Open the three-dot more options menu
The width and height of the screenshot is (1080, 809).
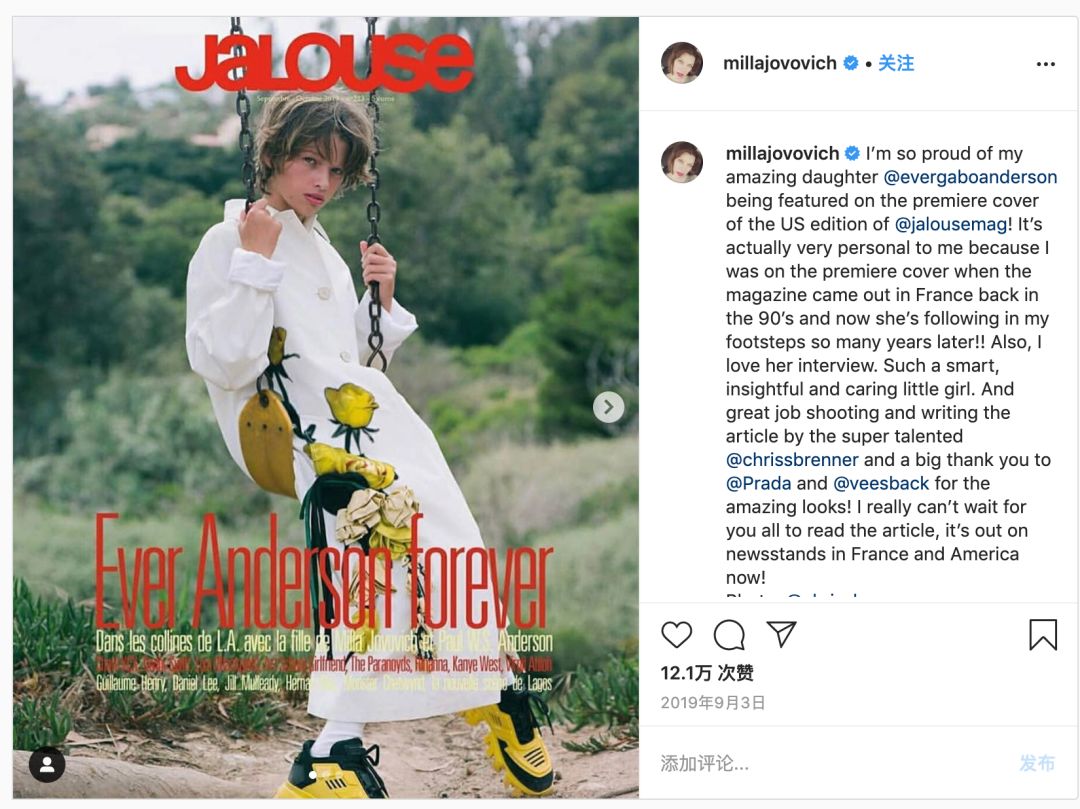pyautogui.click(x=1046, y=64)
